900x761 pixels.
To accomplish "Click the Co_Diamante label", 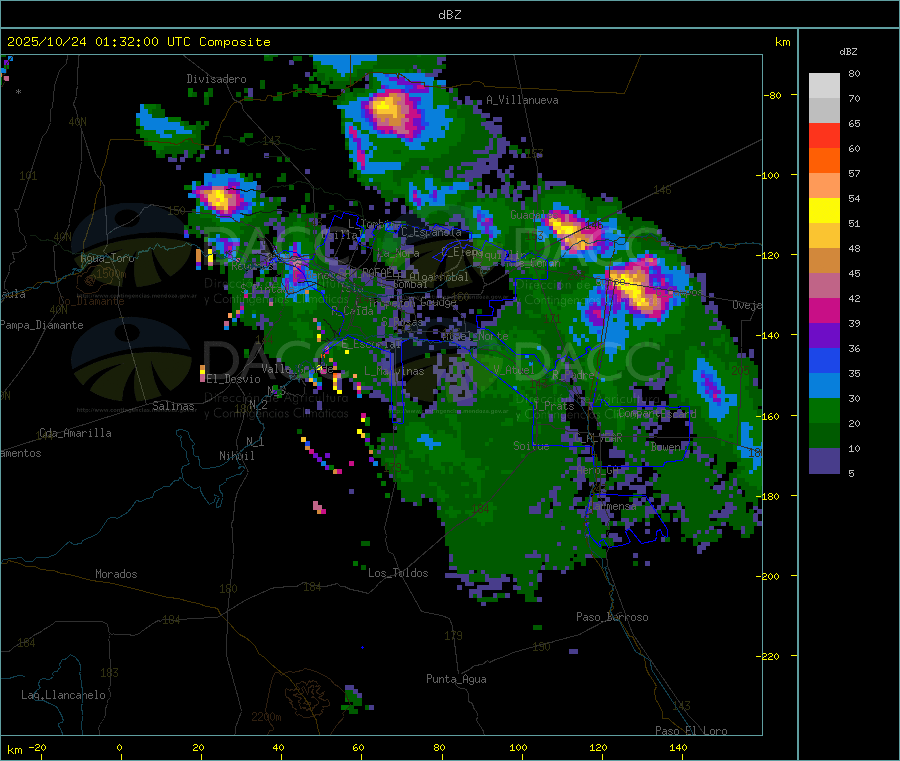I will [91, 301].
